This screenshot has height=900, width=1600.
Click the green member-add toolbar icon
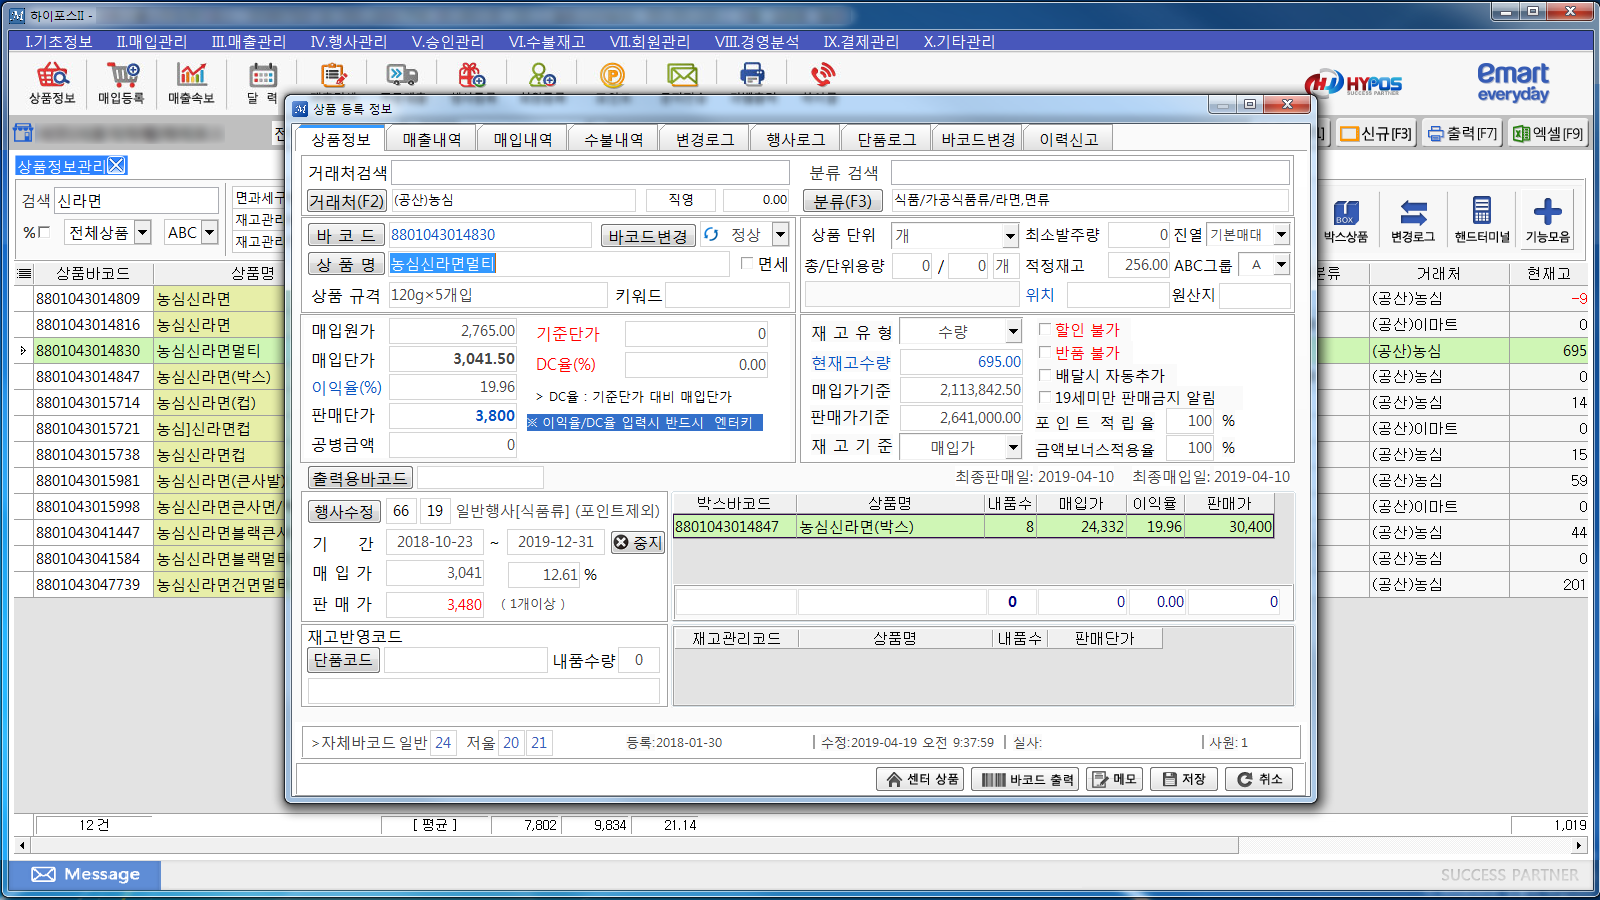click(542, 75)
